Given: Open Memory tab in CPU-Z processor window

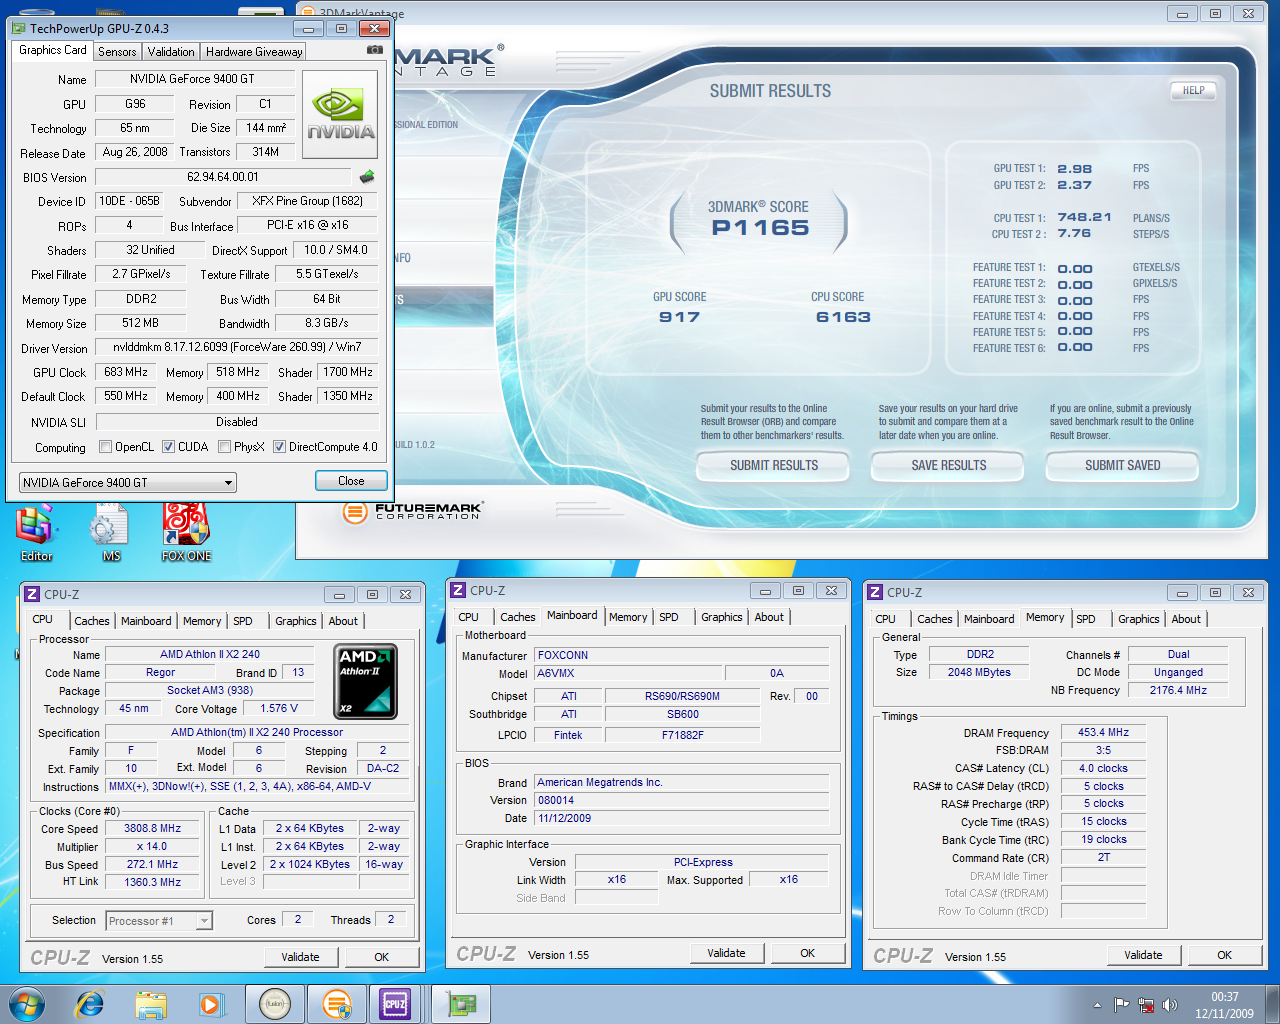Looking at the screenshot, I should pos(202,621).
